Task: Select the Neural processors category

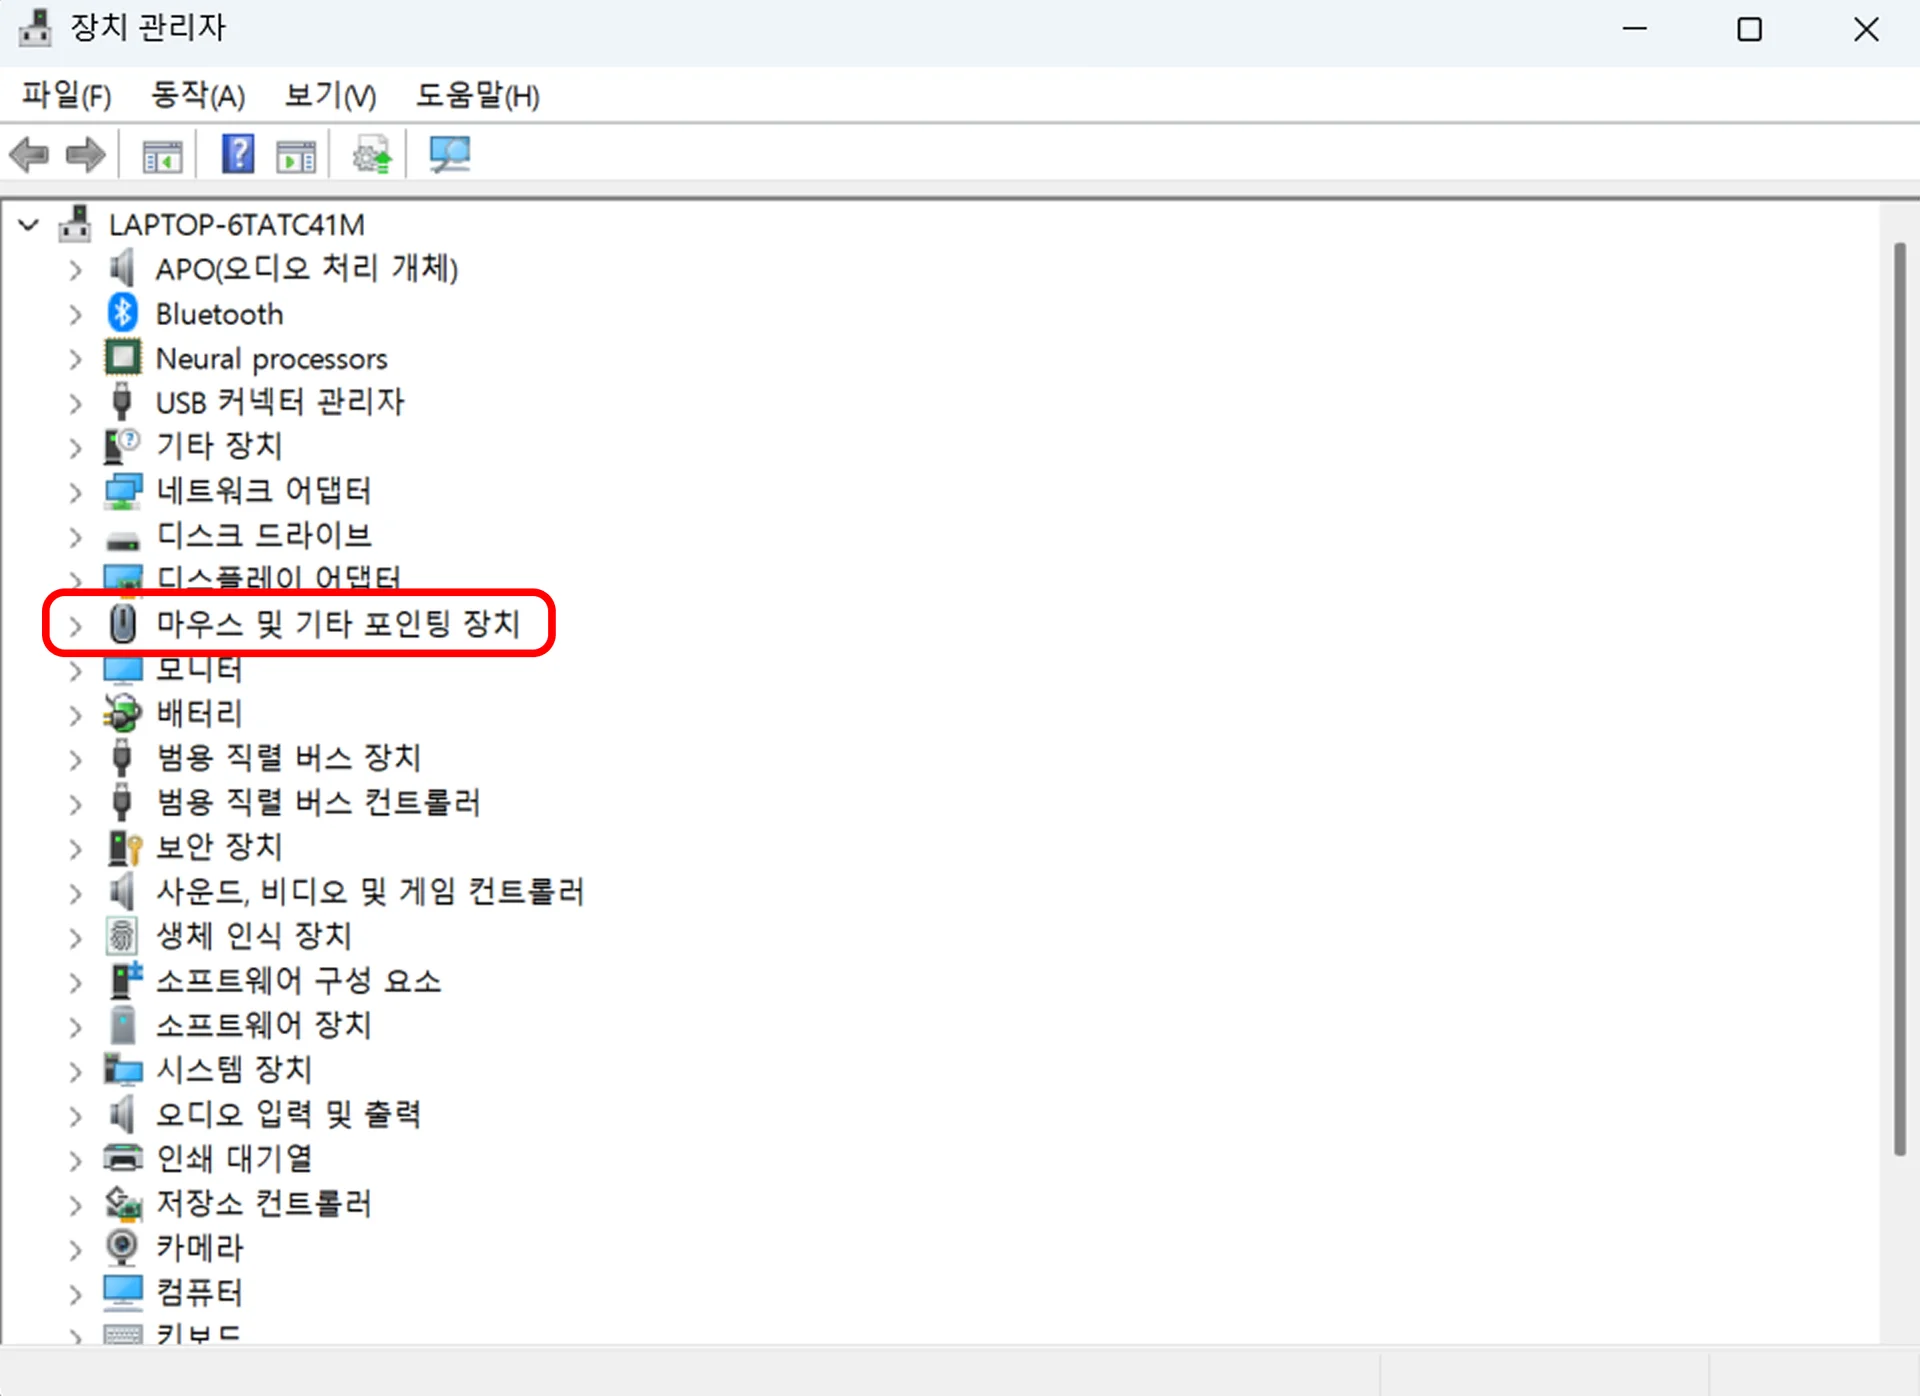Action: point(272,358)
